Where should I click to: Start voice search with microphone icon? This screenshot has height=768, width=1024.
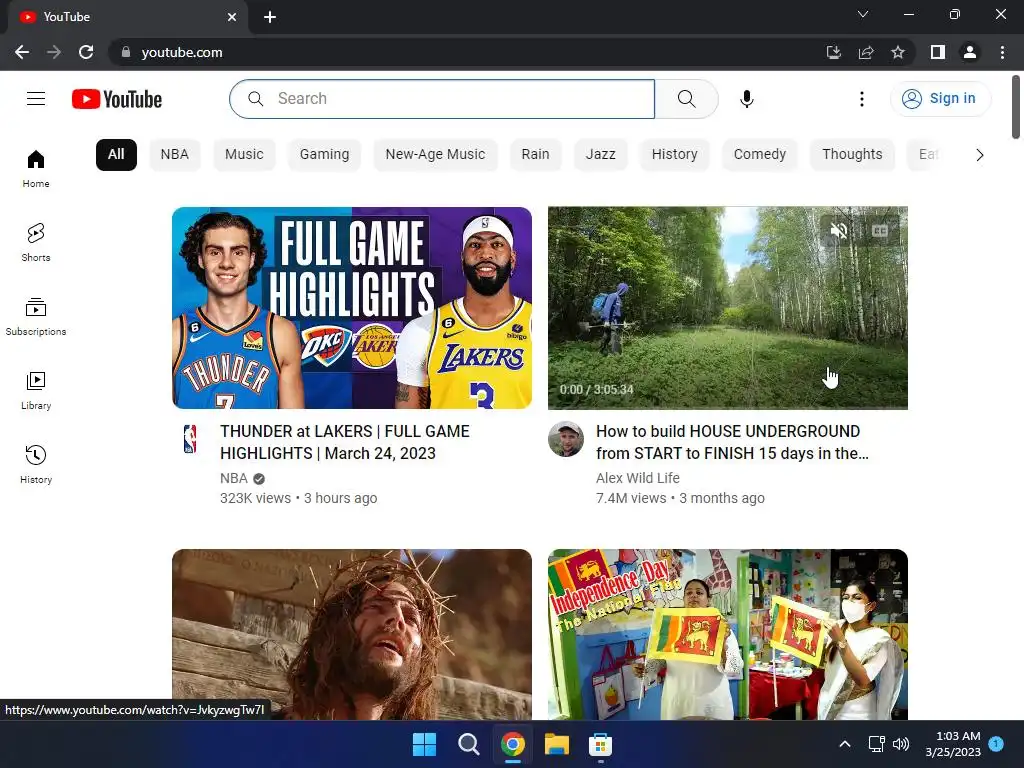(x=746, y=99)
